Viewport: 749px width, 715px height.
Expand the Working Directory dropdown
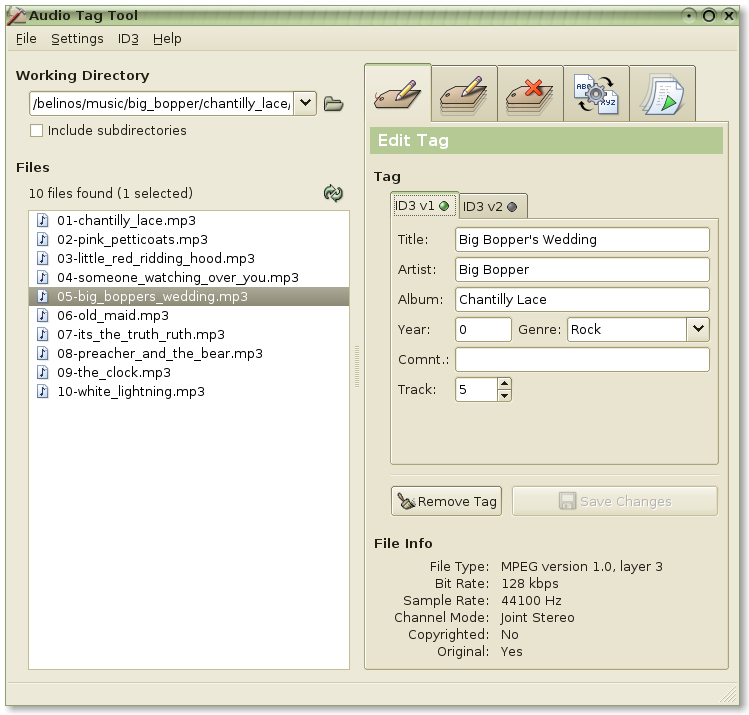305,103
